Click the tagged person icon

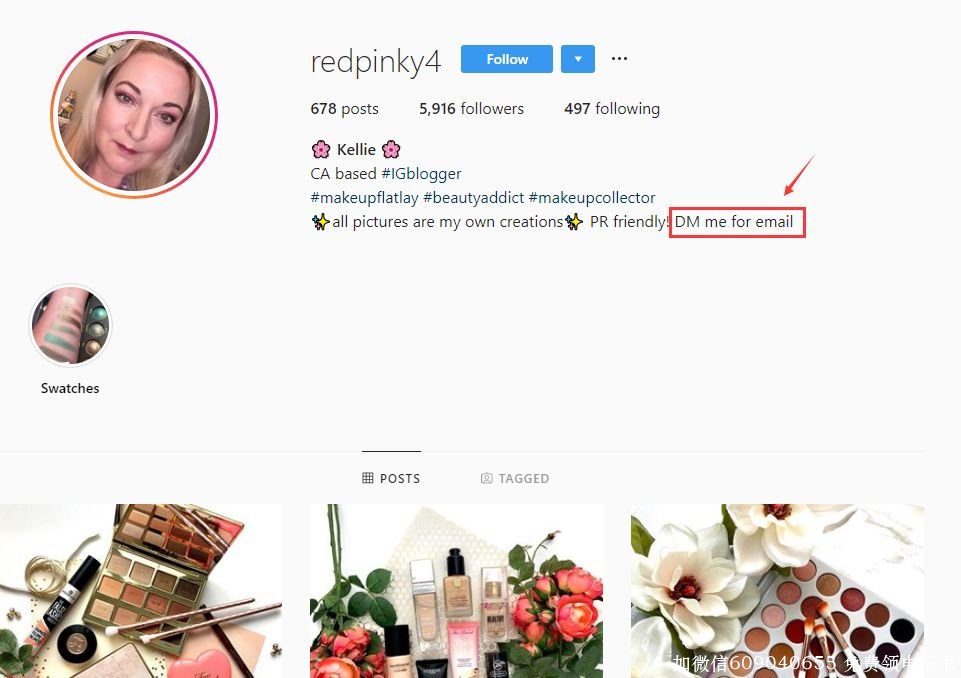tap(487, 478)
